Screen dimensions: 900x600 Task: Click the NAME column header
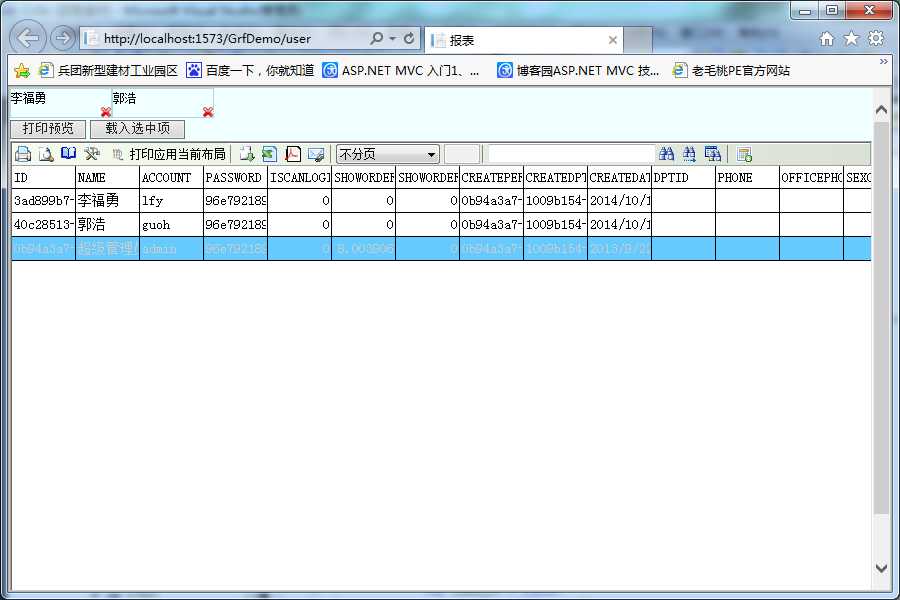pyautogui.click(x=107, y=177)
